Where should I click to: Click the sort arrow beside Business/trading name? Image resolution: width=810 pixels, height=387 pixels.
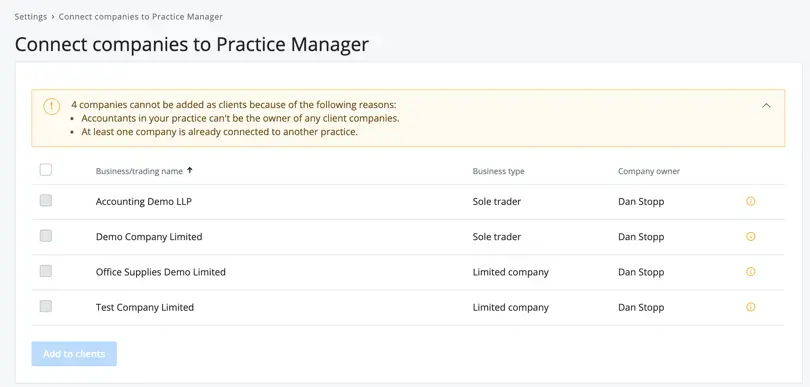[190, 170]
